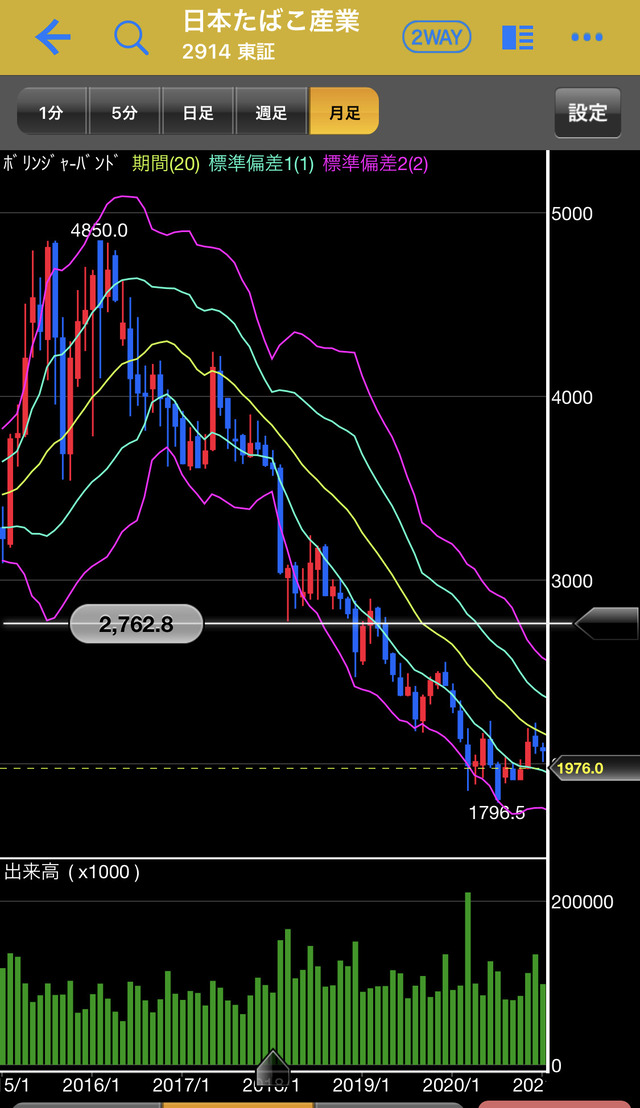Select the 日足 daily chart tab
The width and height of the screenshot is (640, 1108).
(x=198, y=111)
